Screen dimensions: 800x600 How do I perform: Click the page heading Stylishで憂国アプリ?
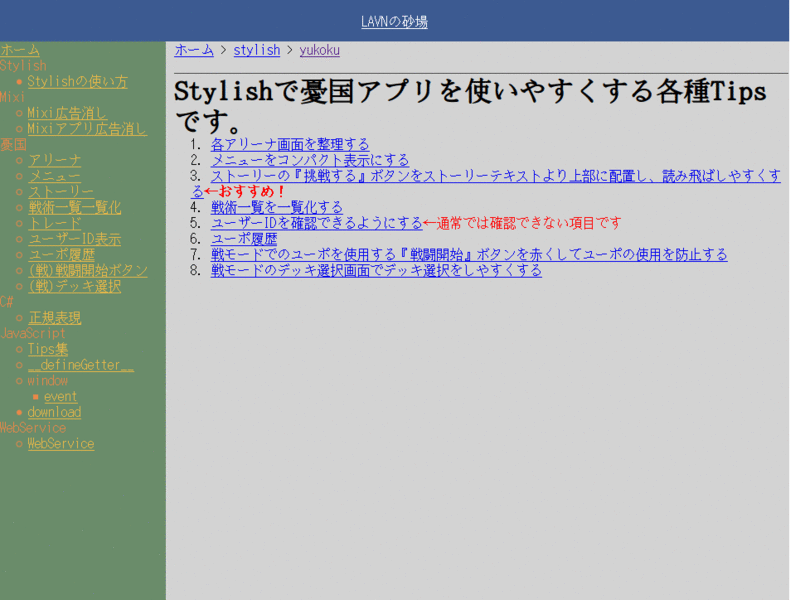tap(470, 106)
